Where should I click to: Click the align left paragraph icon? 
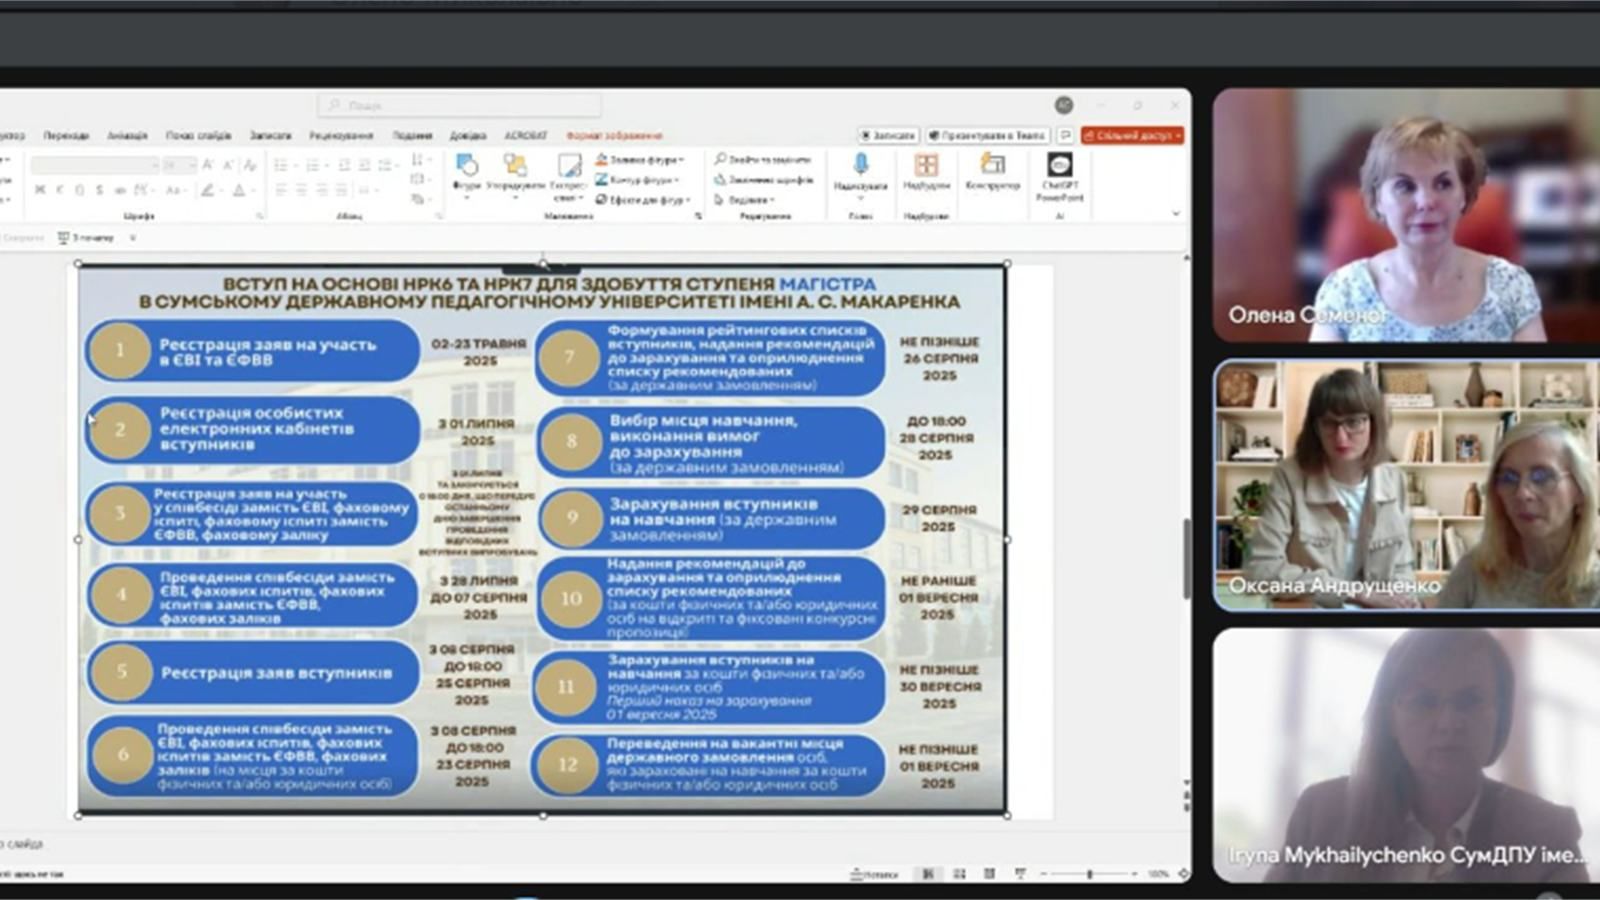tap(281, 189)
